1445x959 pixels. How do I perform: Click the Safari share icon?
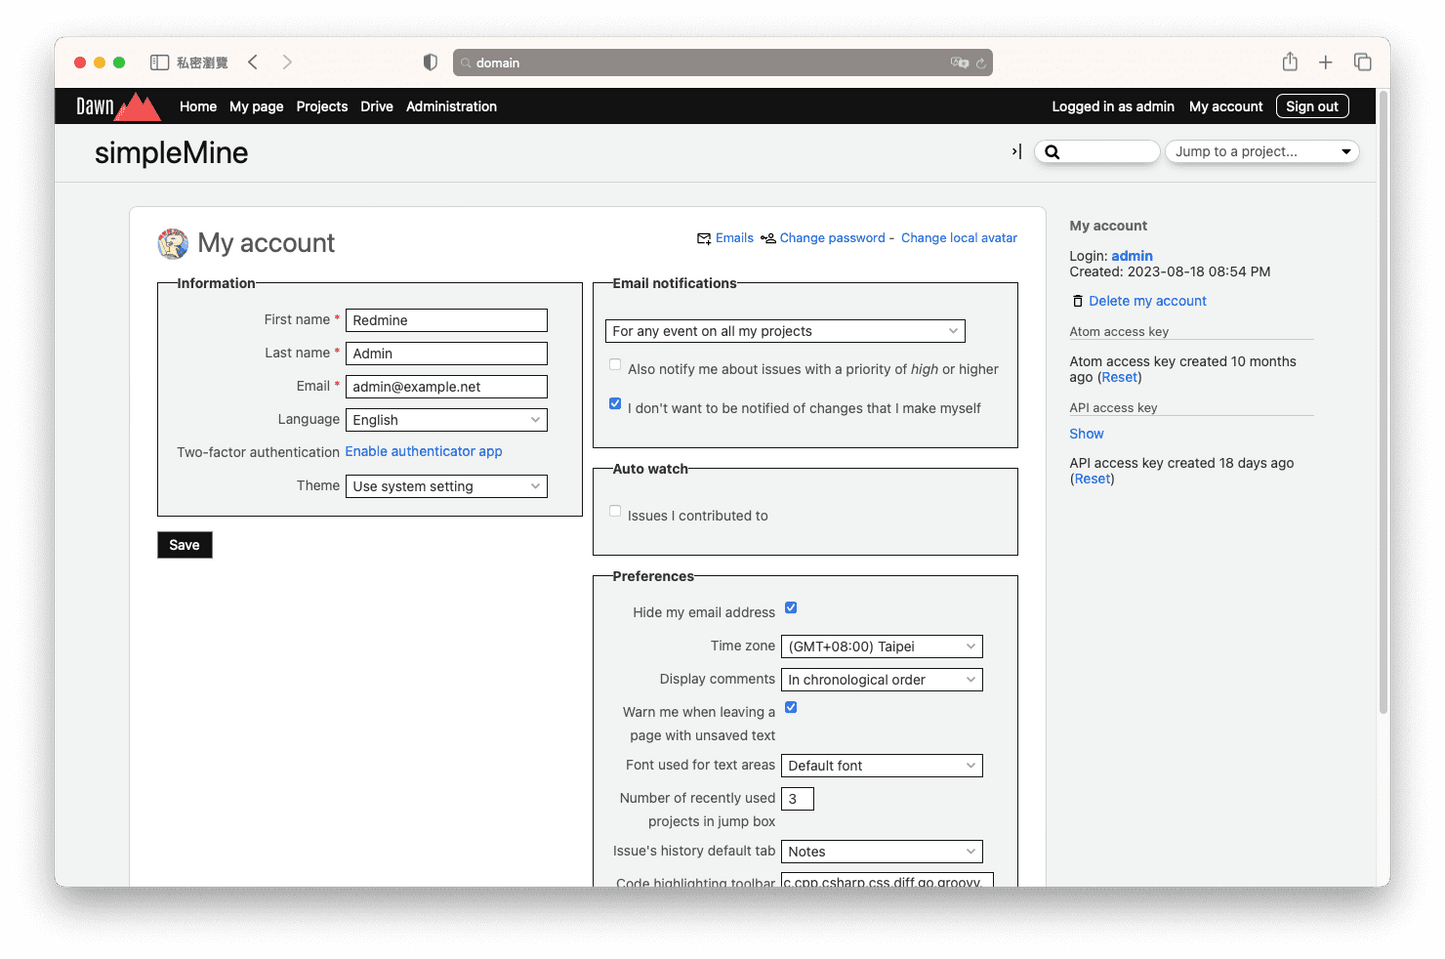tap(1289, 61)
